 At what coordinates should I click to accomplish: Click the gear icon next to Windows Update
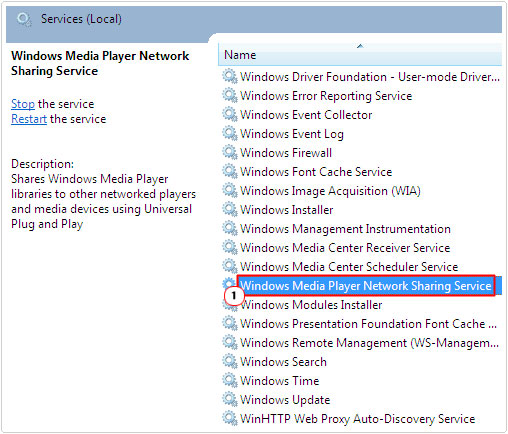(230, 399)
